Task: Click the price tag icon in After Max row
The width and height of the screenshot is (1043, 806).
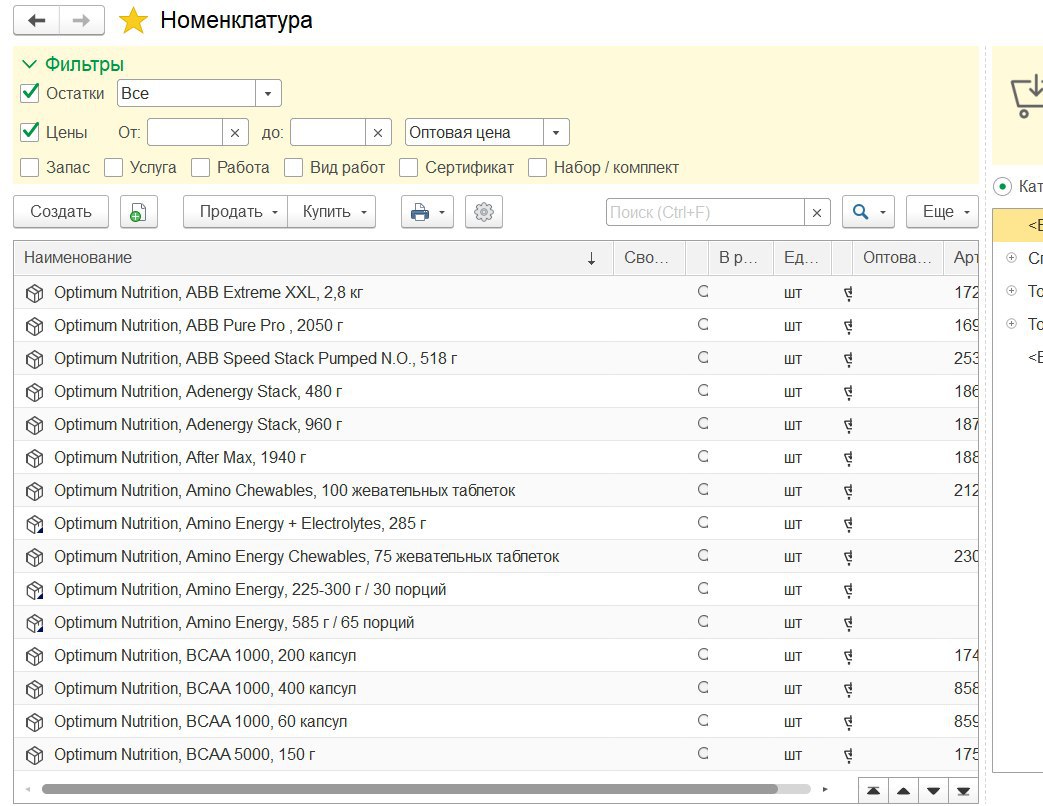Action: point(848,458)
